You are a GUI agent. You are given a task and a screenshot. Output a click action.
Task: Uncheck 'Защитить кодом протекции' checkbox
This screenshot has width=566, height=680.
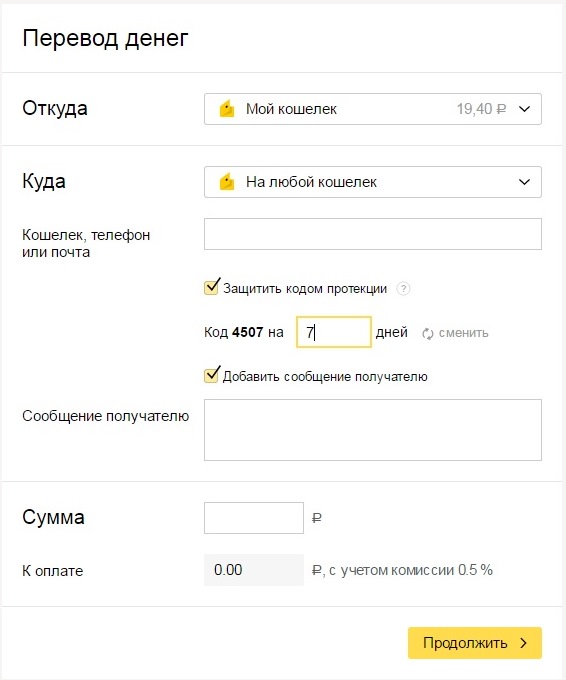click(x=211, y=288)
